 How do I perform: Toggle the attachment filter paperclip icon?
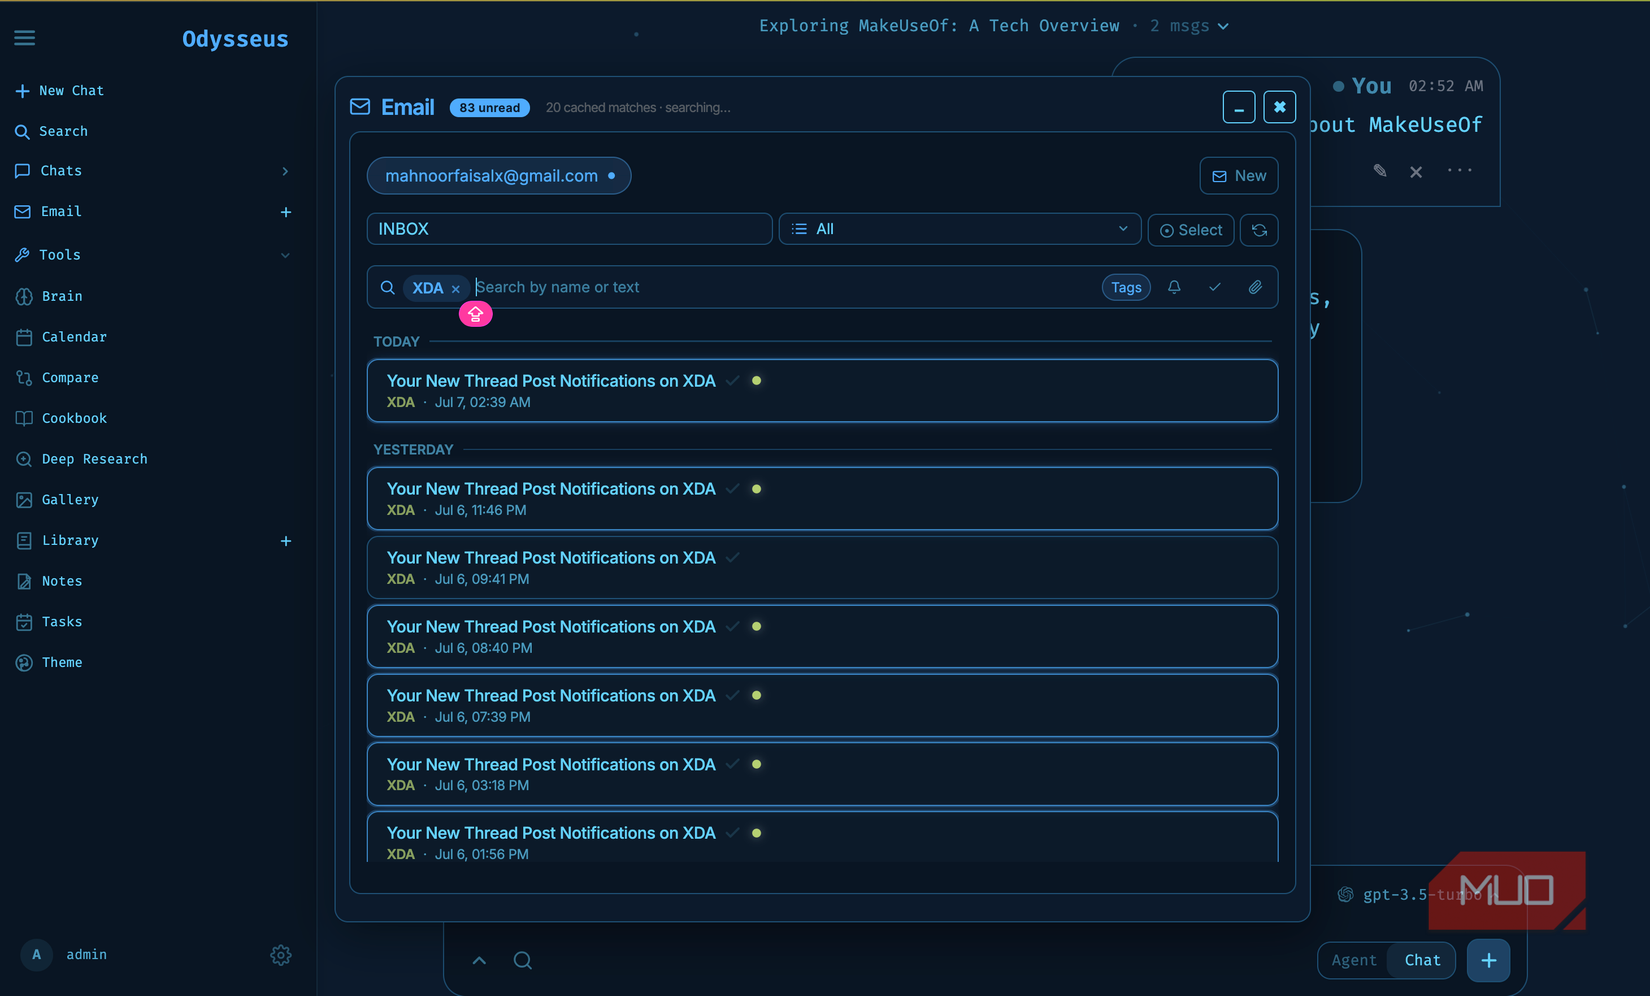(1255, 288)
